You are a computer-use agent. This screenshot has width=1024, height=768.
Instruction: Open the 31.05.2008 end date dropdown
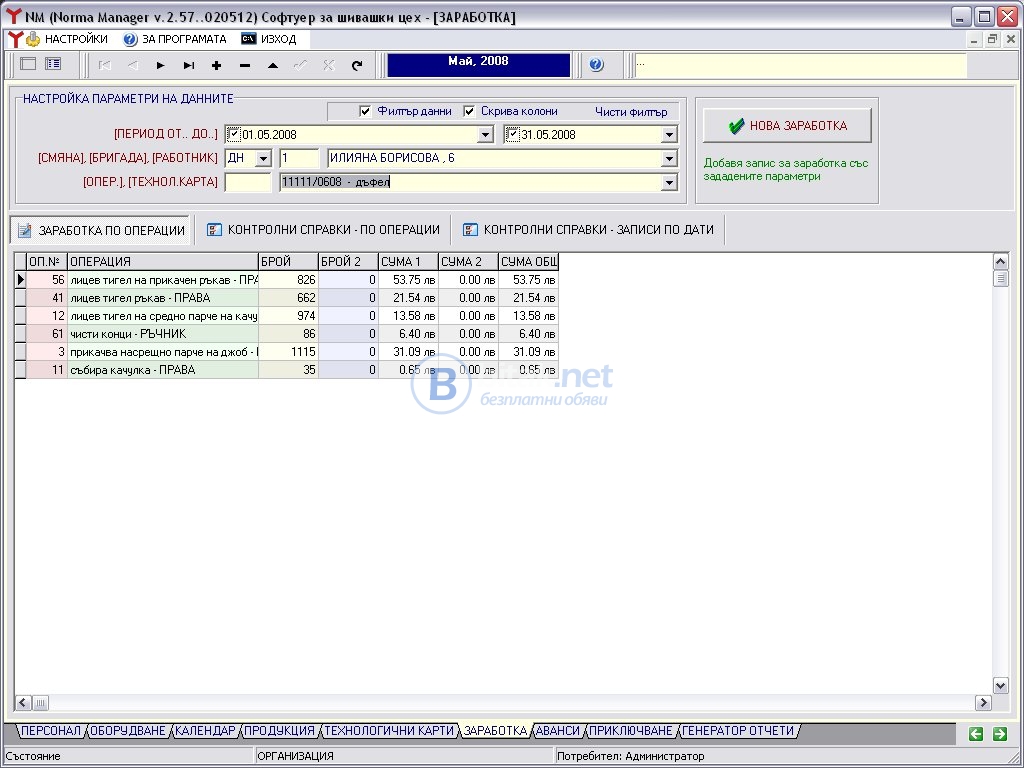(x=669, y=135)
